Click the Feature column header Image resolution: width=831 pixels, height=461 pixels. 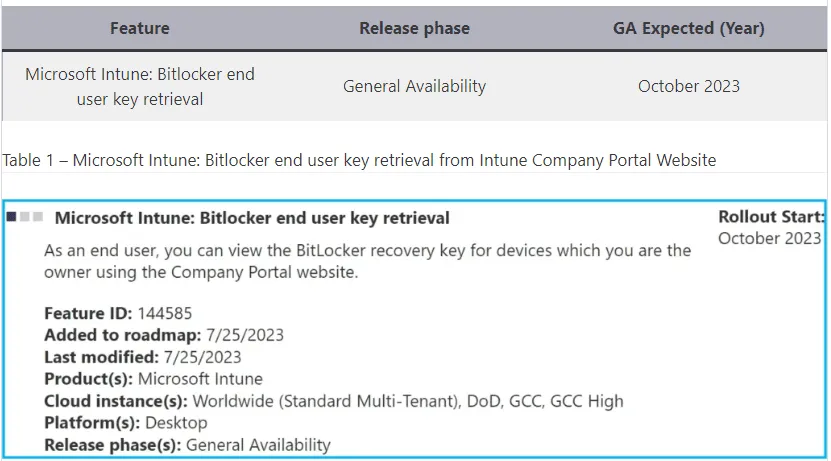point(140,28)
